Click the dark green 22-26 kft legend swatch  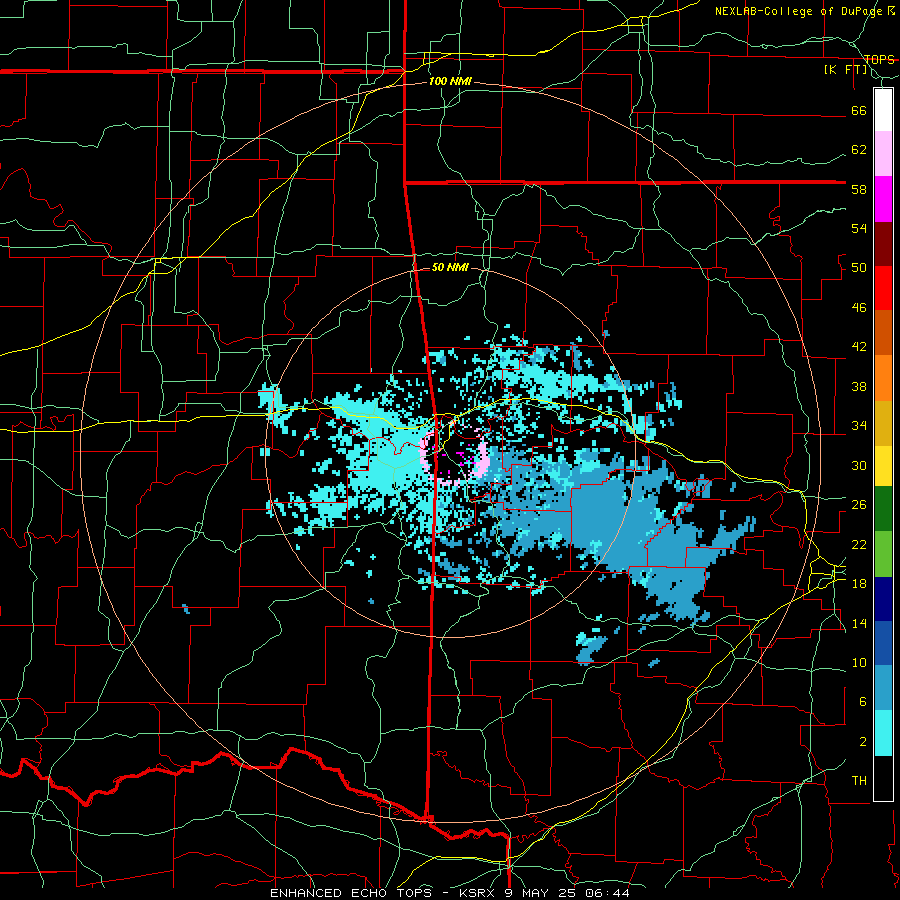click(883, 509)
